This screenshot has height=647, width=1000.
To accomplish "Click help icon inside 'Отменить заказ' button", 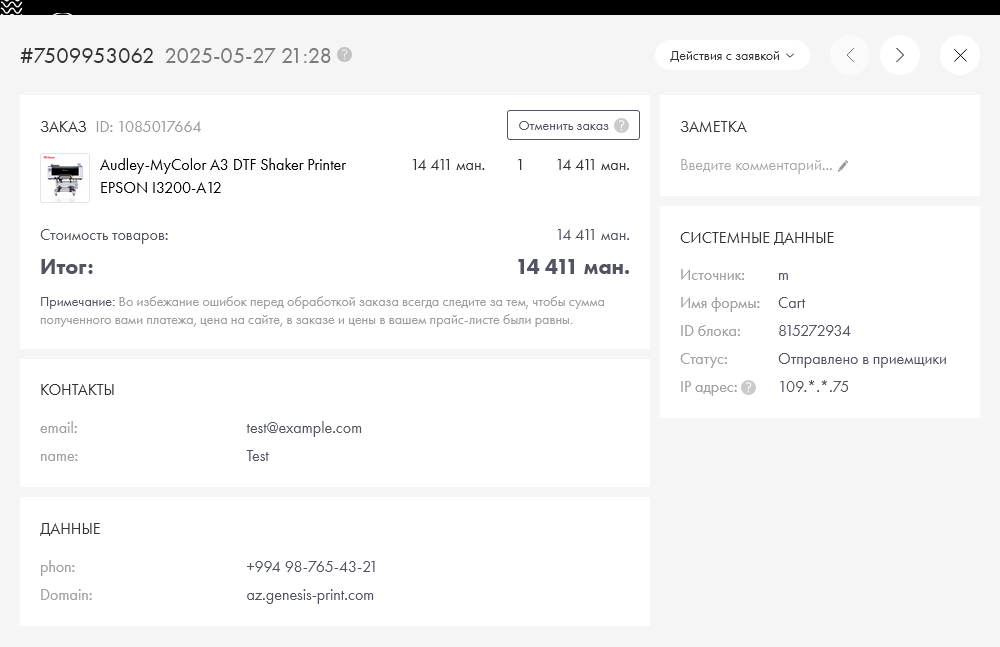I will tap(621, 126).
